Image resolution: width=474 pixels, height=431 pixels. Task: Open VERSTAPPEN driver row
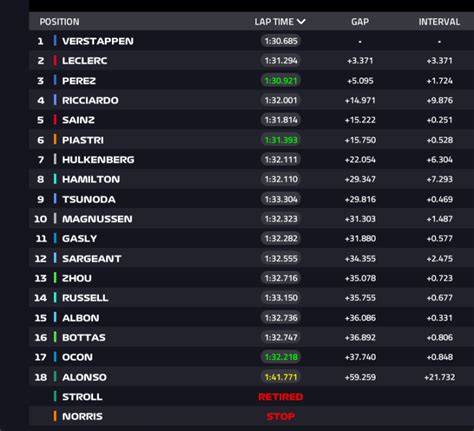point(251,41)
